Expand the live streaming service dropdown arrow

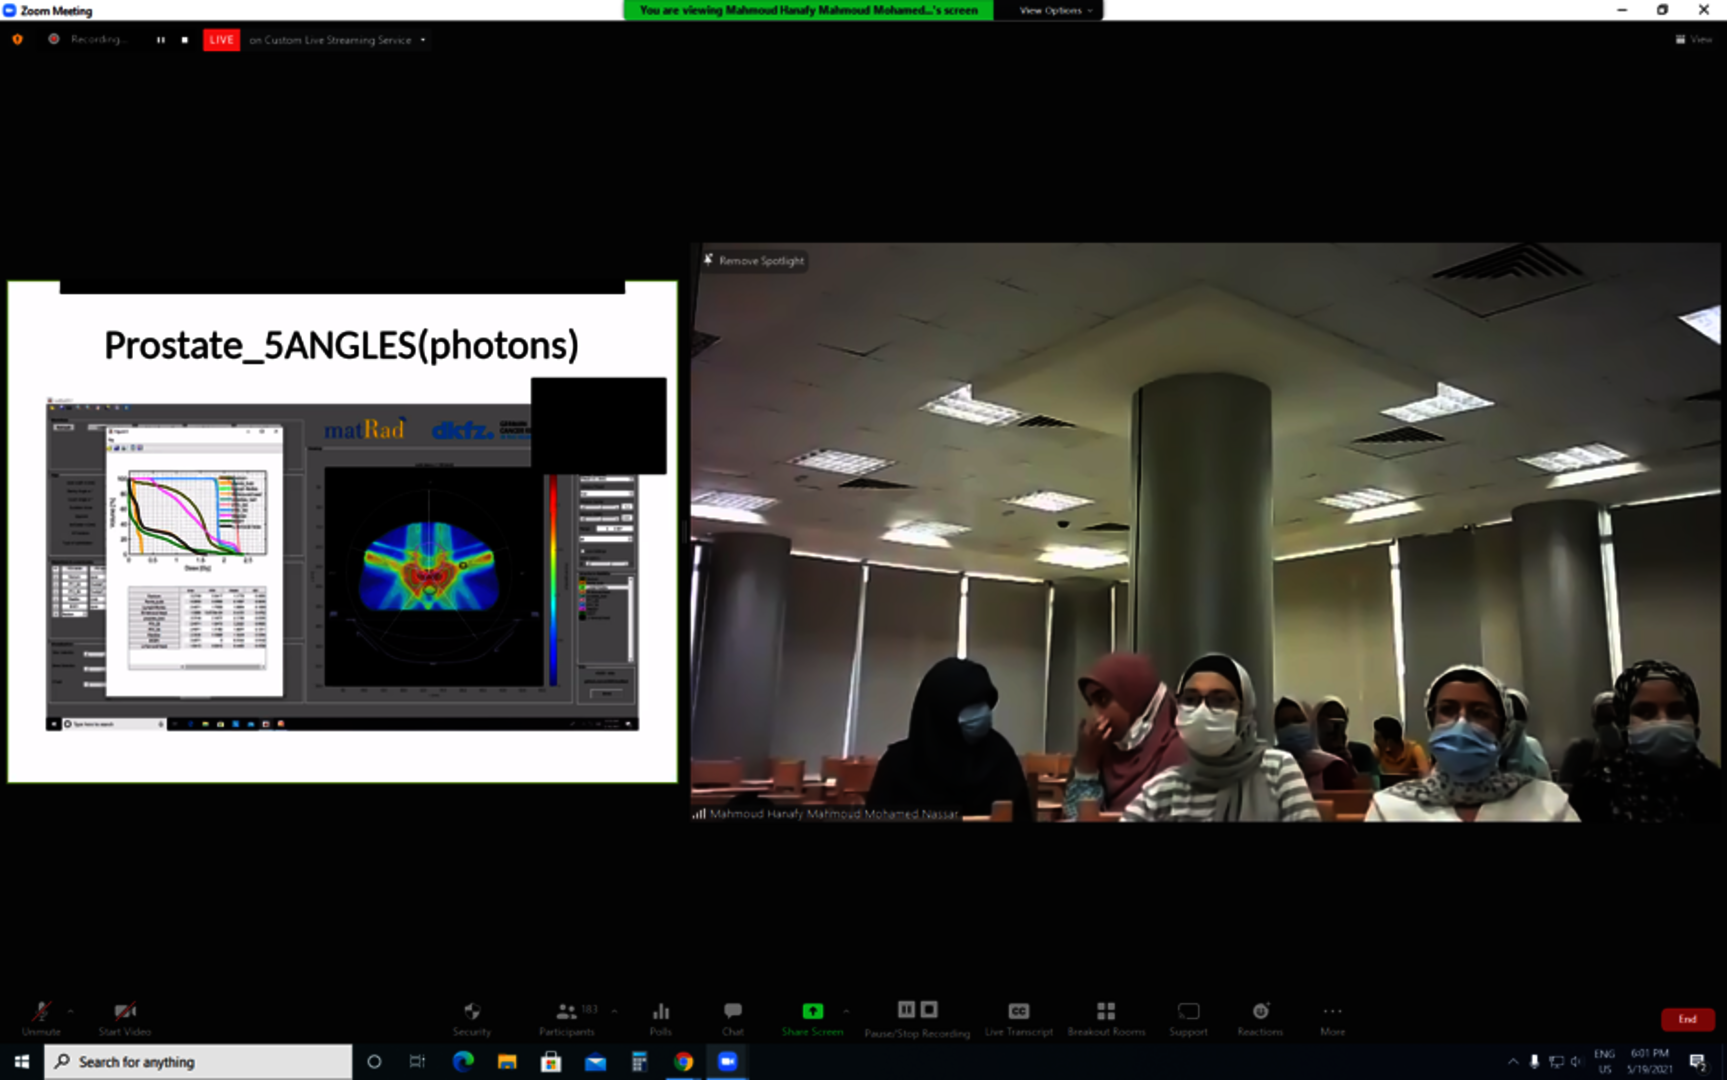pos(423,40)
